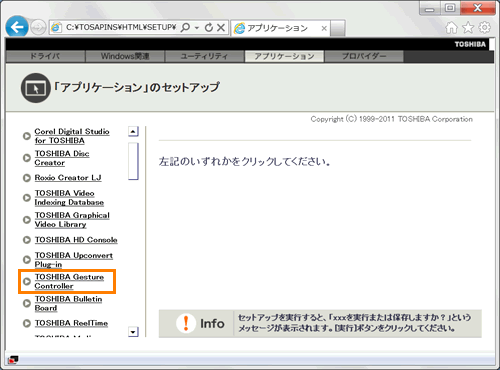Click the browser forward arrow button
500x370 pixels.
38,27
